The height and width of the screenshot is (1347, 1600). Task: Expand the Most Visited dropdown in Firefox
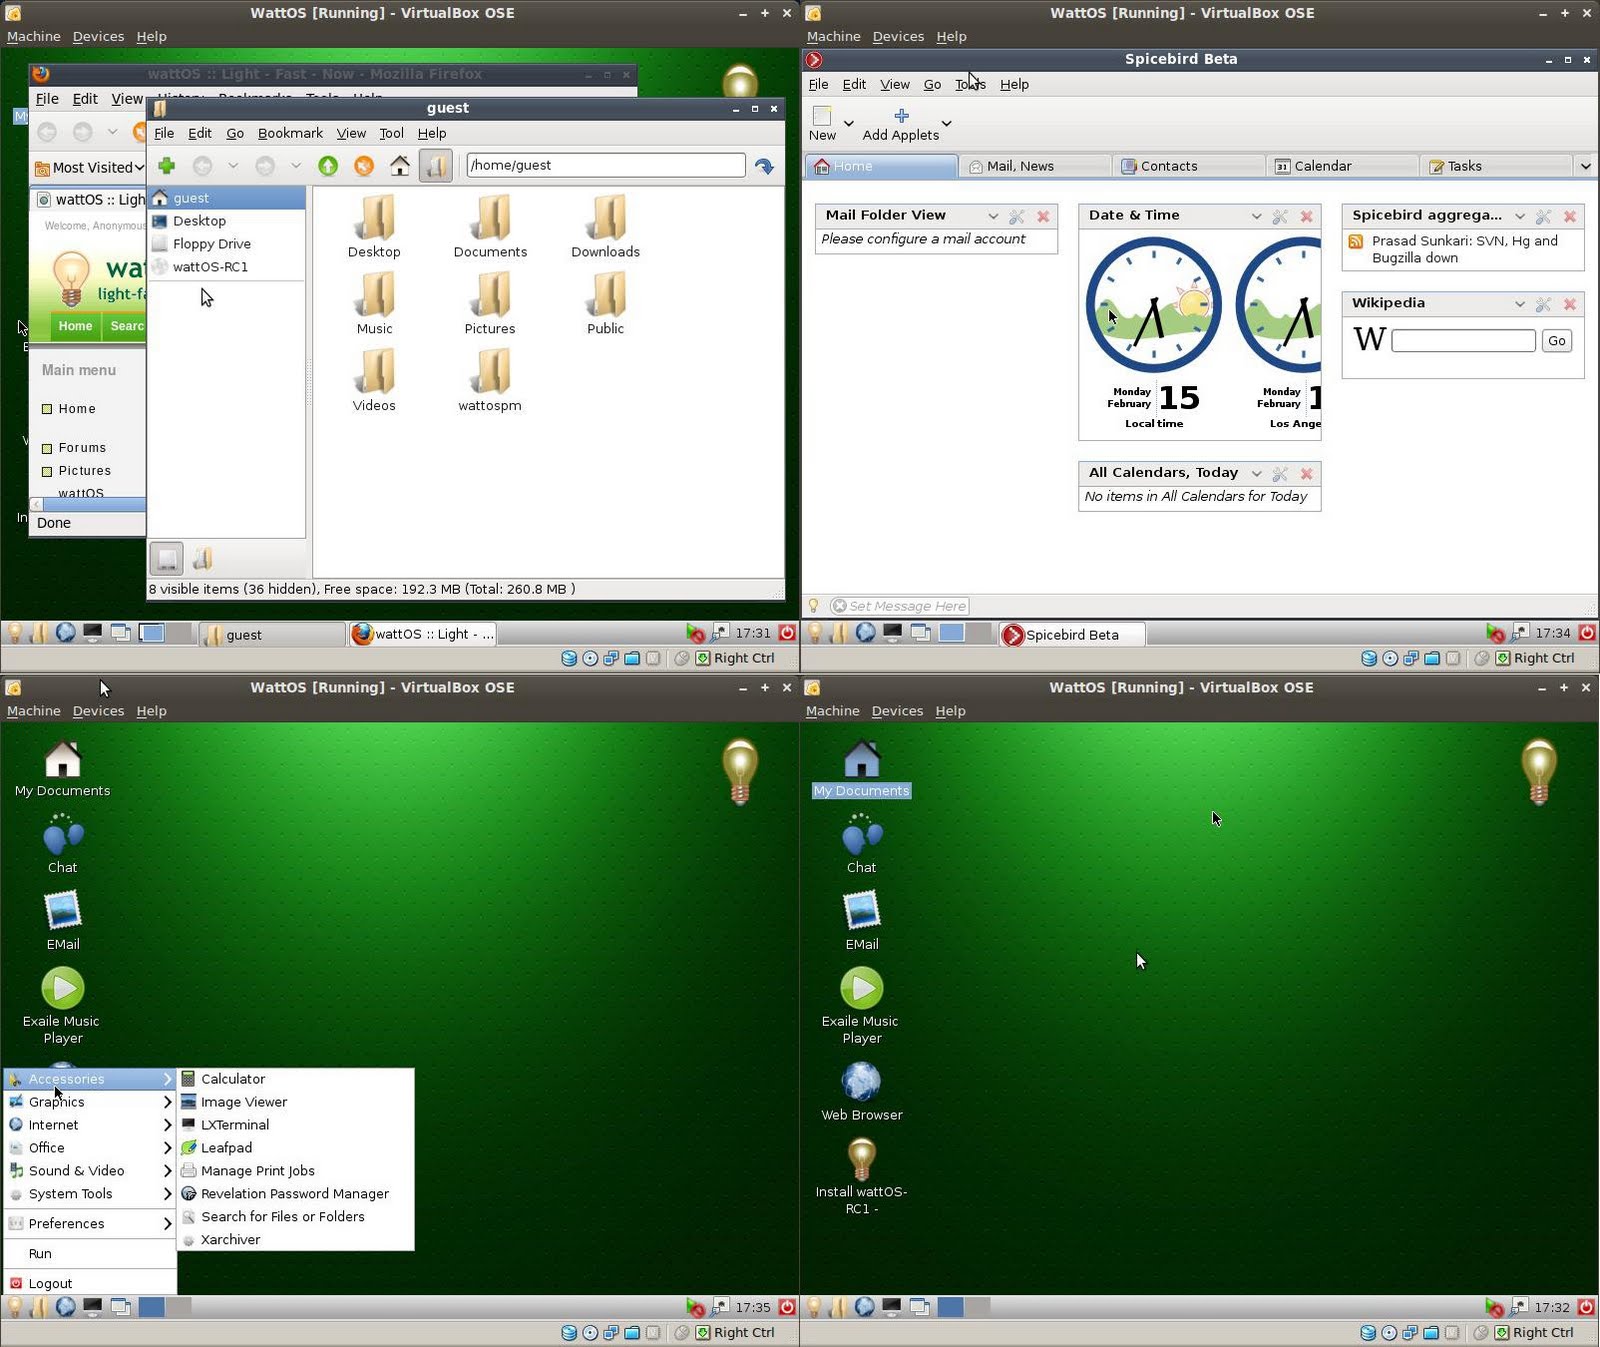click(139, 168)
